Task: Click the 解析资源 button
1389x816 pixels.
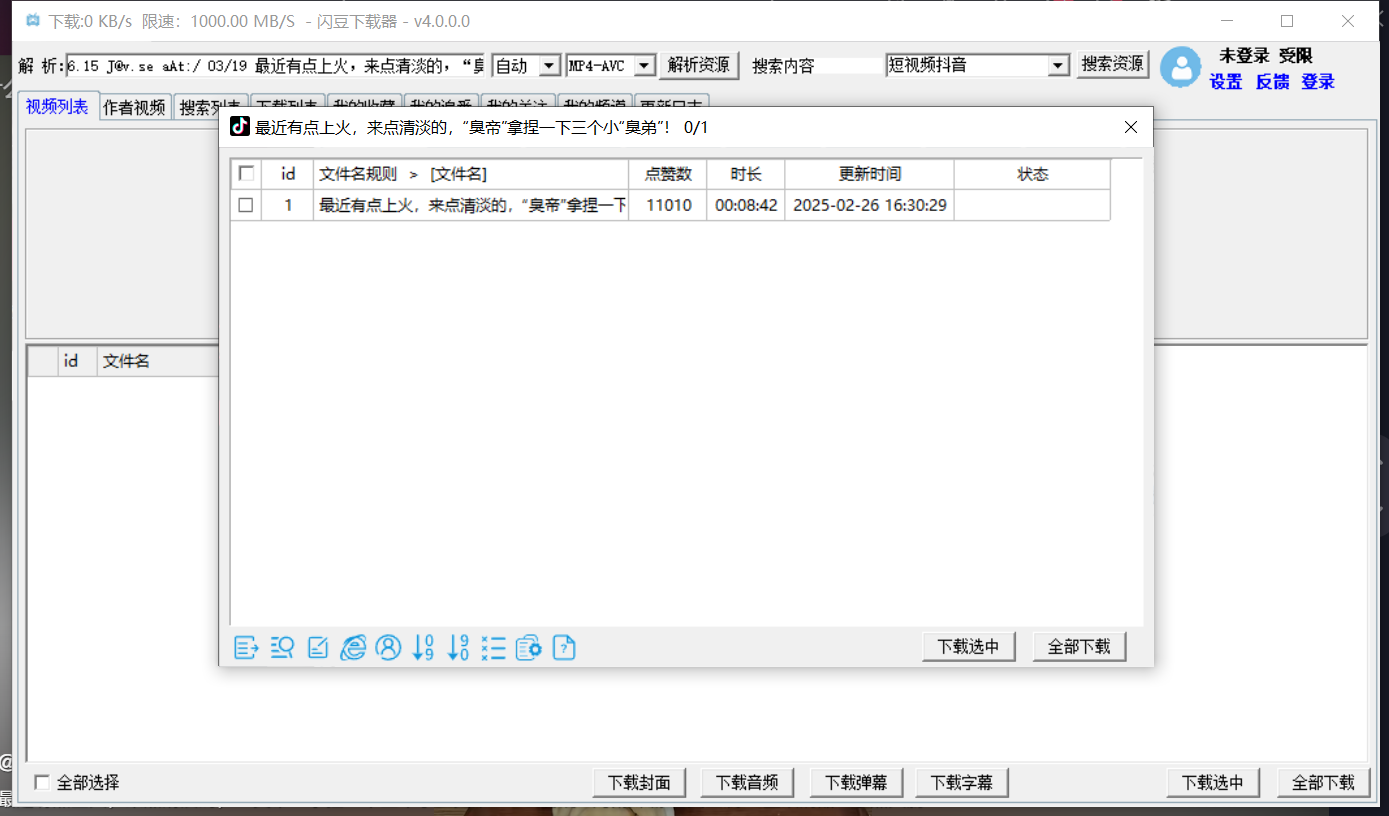Action: [x=698, y=65]
